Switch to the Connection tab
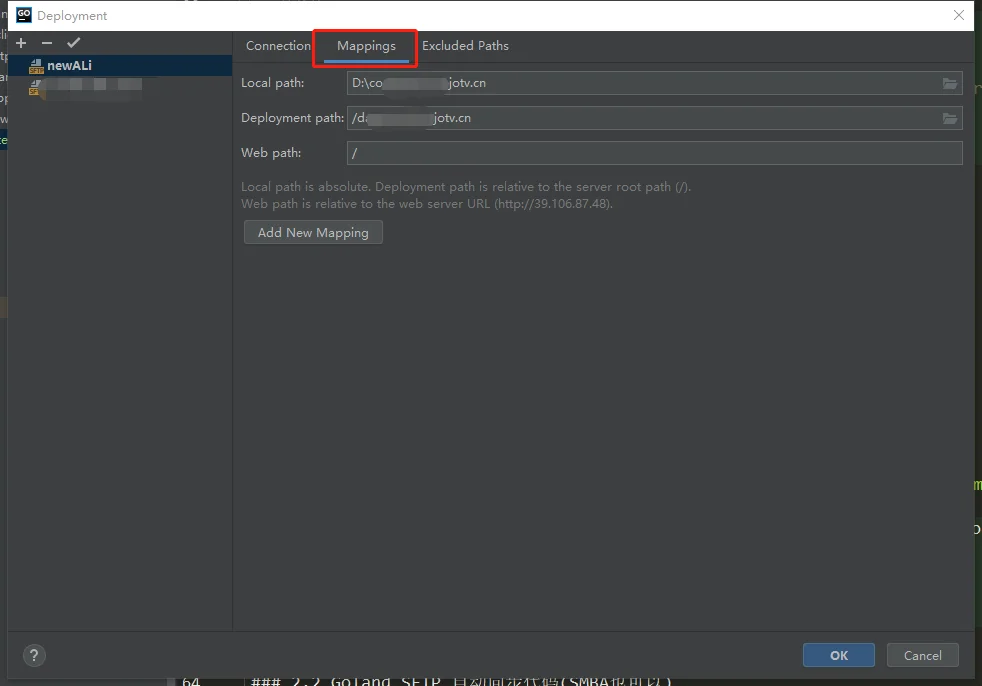 278,46
